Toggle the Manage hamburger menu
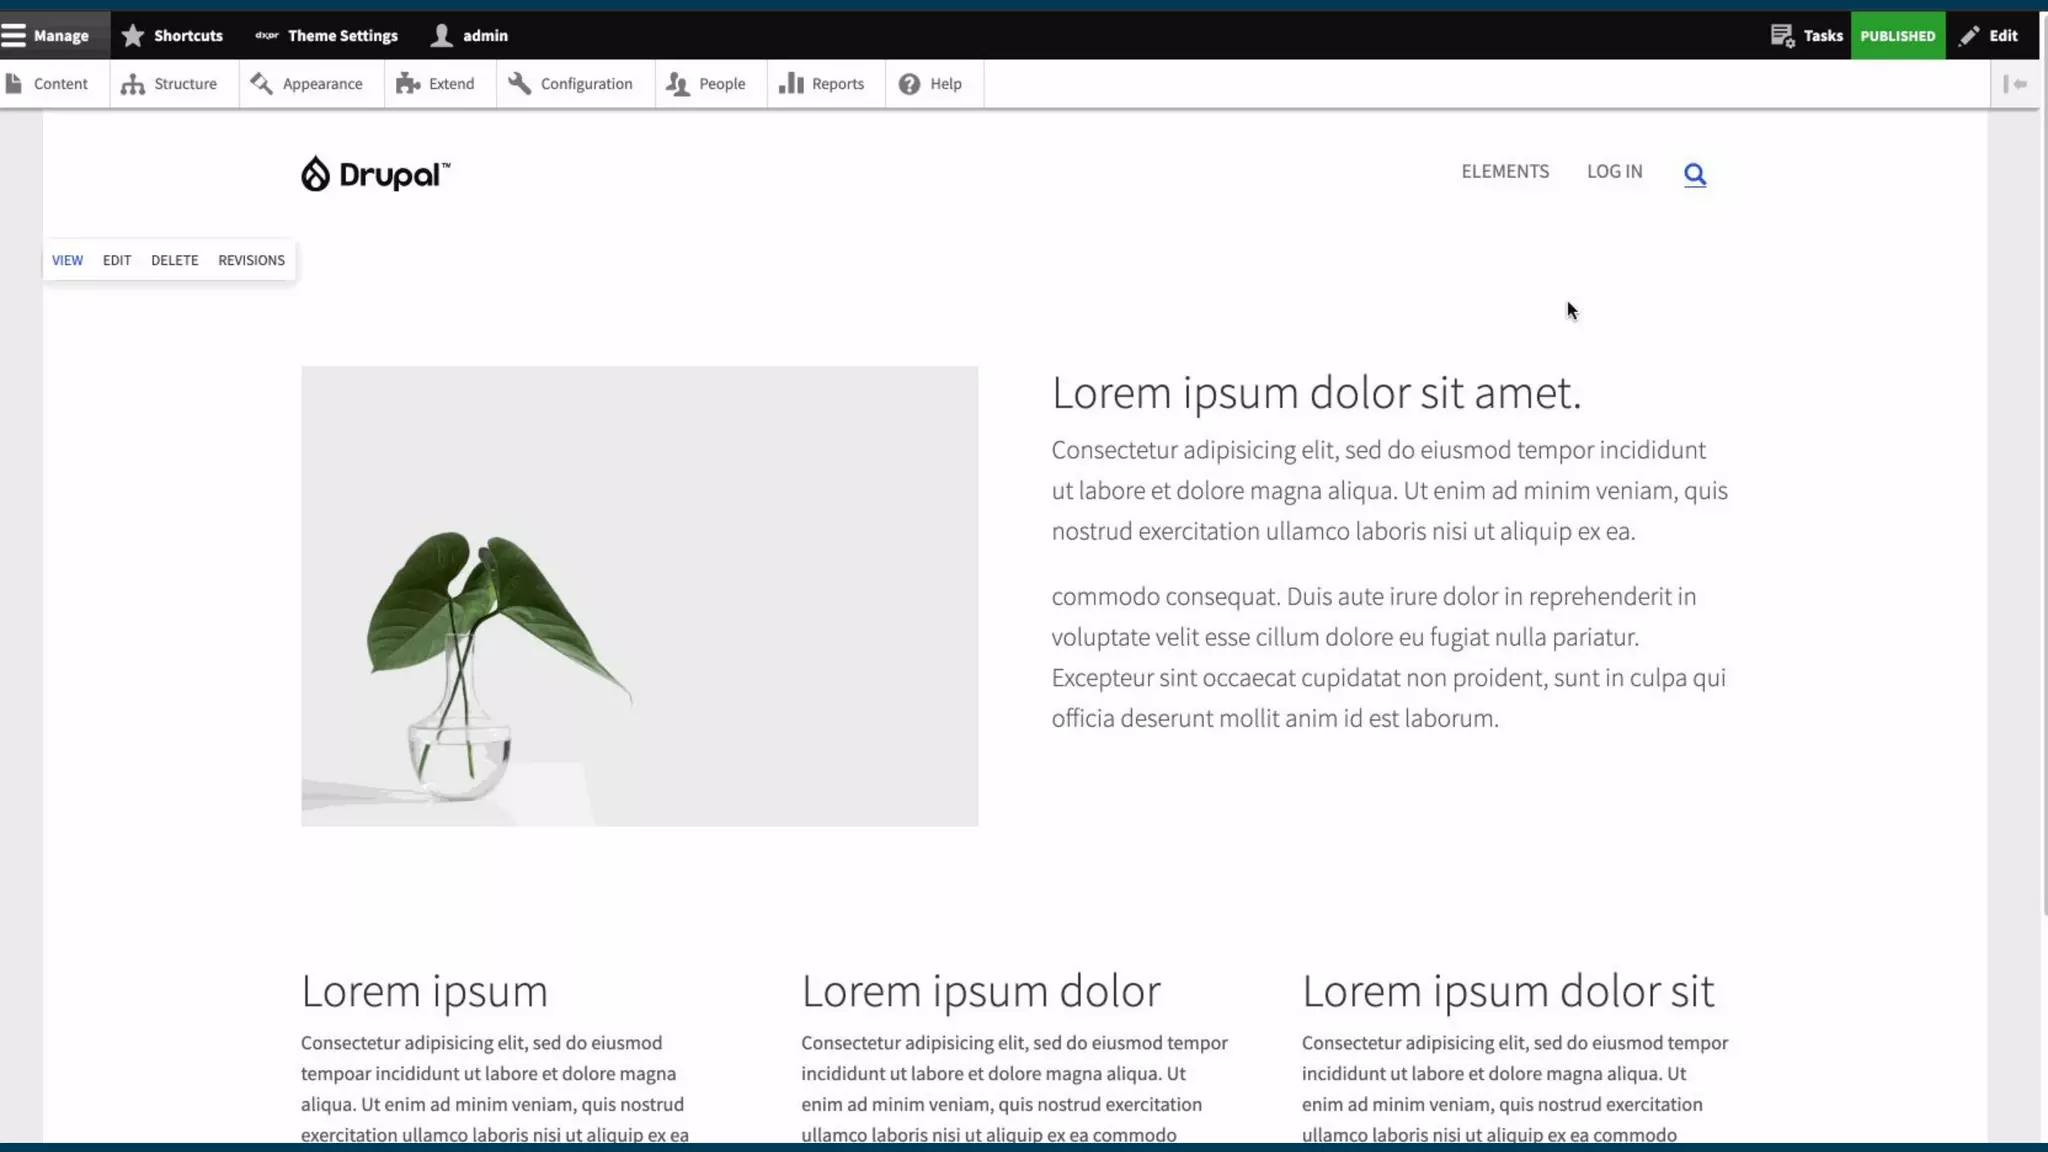 coord(46,36)
